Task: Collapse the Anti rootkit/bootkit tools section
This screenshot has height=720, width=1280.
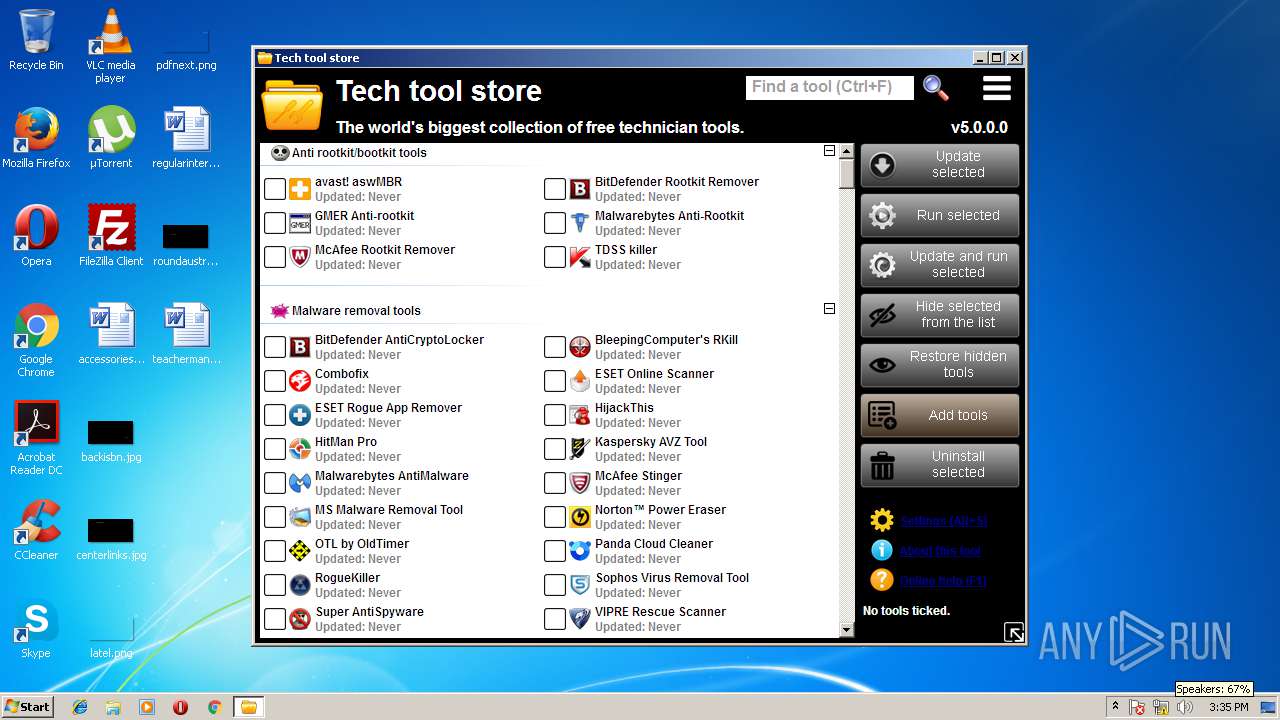Action: click(829, 151)
